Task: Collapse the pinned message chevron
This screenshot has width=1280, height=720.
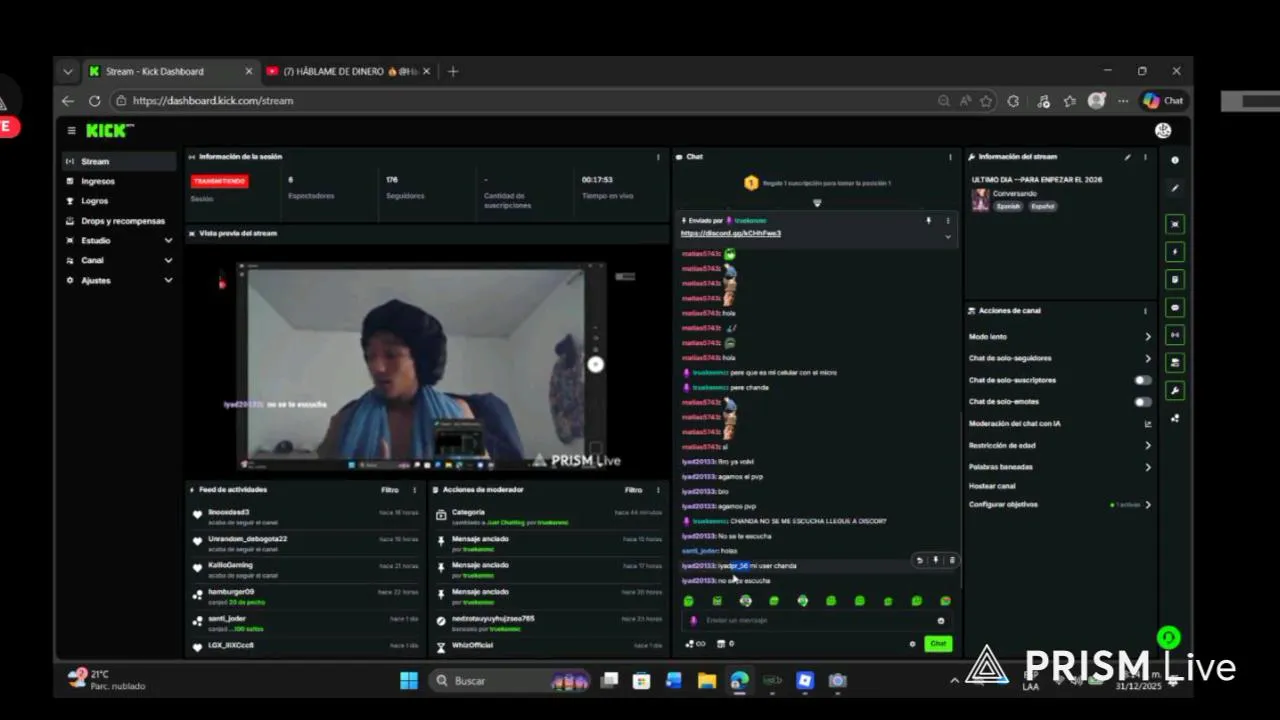Action: 948,237
